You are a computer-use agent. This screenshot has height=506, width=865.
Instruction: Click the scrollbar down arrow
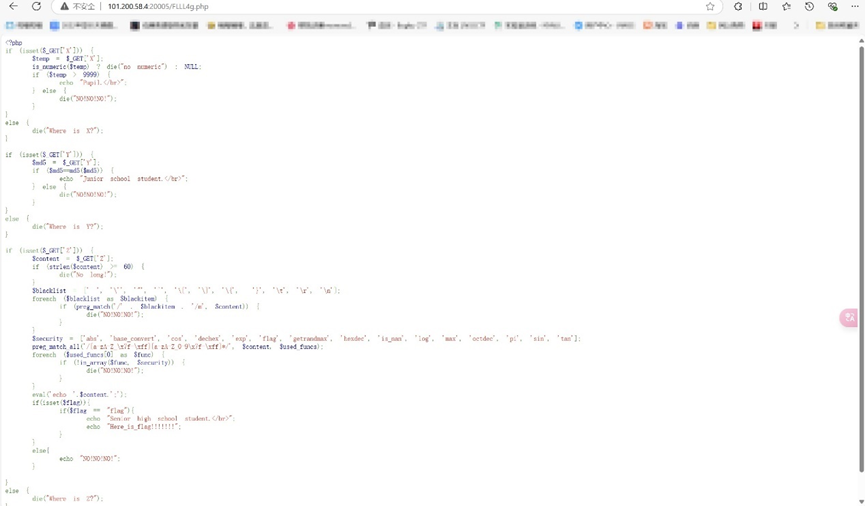[861, 501]
